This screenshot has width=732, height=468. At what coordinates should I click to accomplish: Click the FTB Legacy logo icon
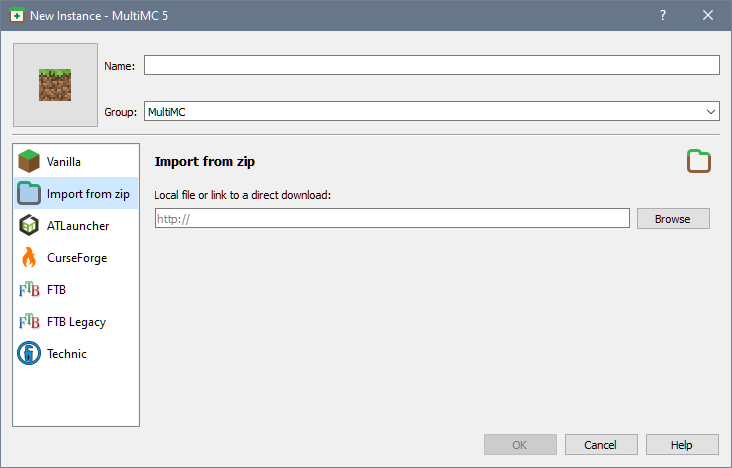[29, 321]
